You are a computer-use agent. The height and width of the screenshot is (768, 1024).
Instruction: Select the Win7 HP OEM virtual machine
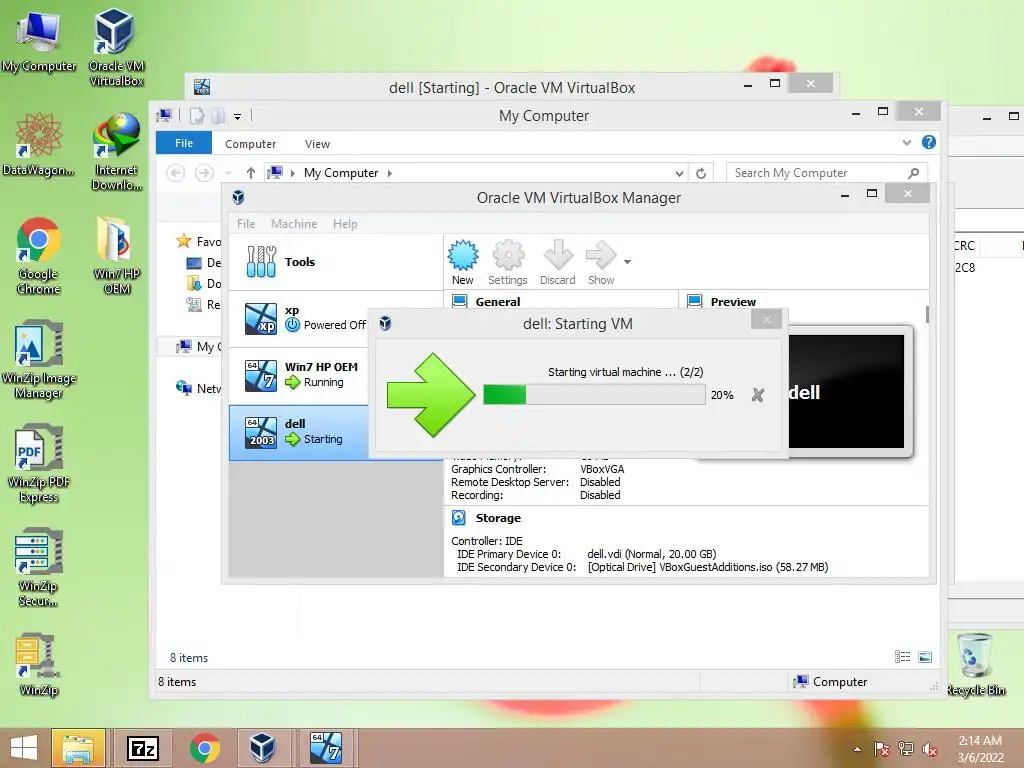(298, 375)
